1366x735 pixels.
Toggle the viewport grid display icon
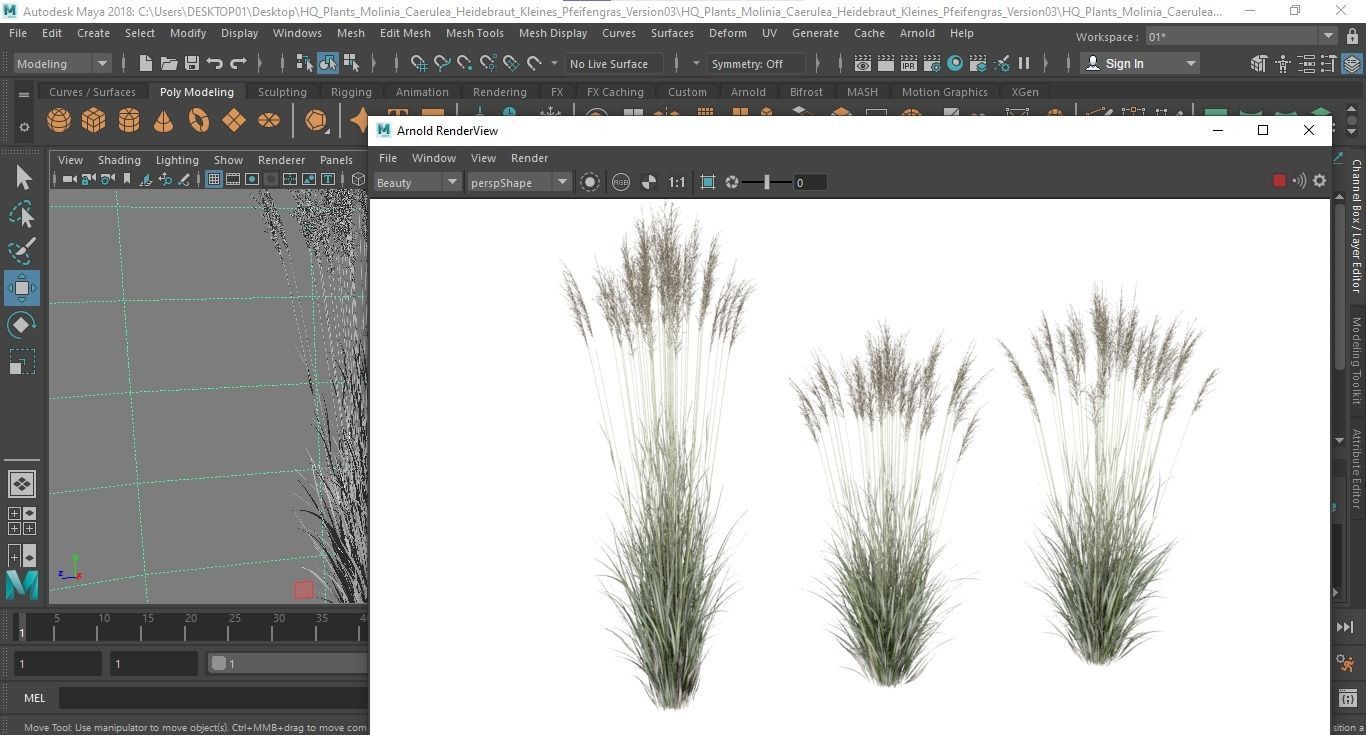[x=213, y=179]
